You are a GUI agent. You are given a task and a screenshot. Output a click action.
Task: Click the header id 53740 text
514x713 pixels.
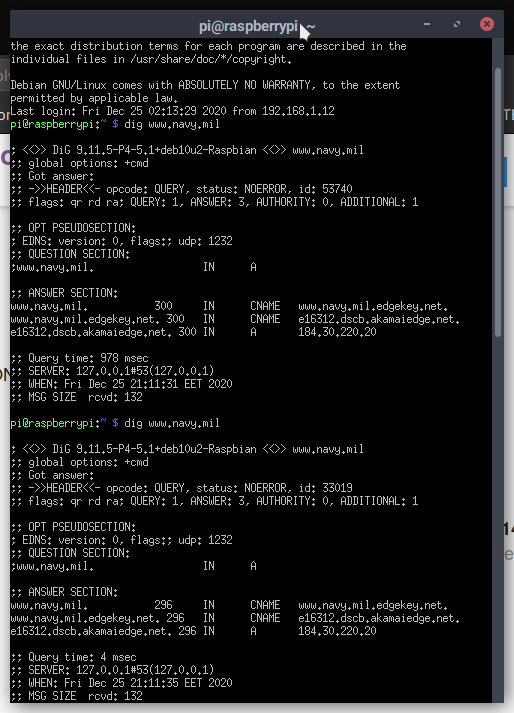(x=337, y=189)
